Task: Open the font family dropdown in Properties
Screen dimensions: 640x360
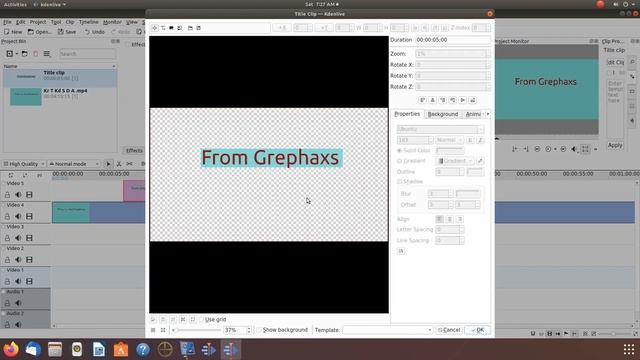Action: point(440,129)
